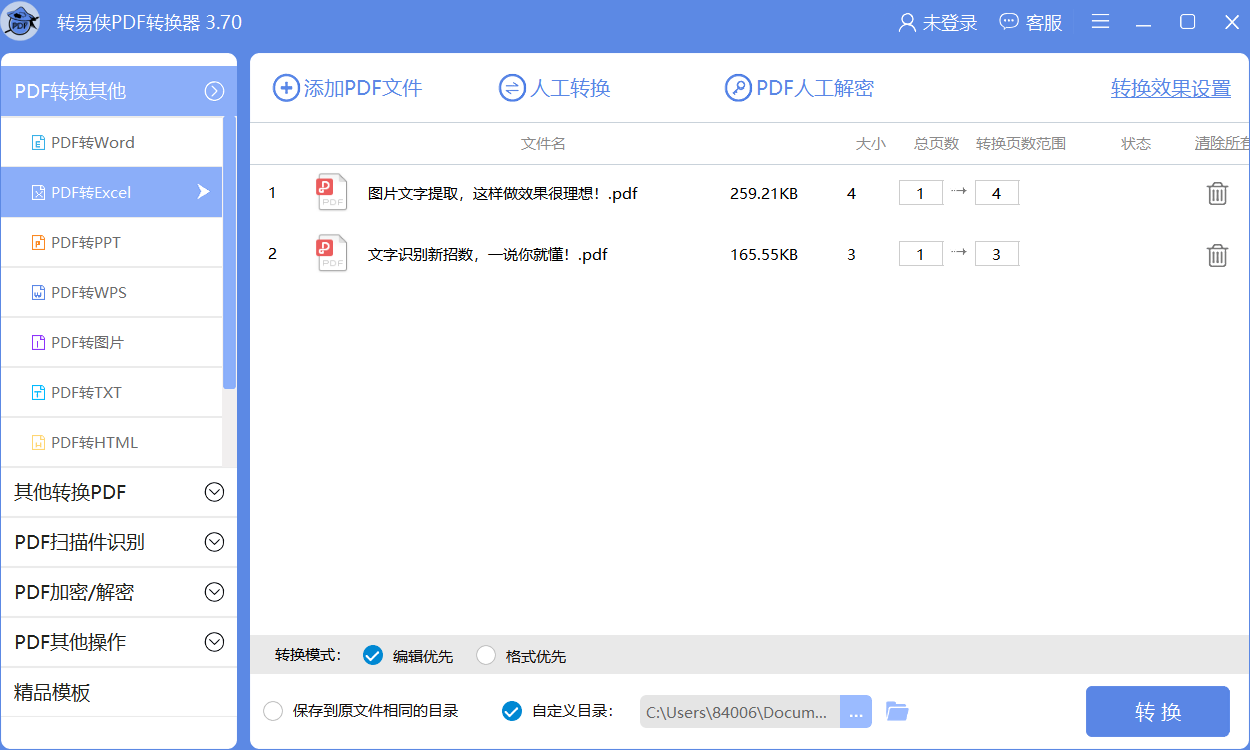Click the PDF人工解密 key icon
Viewport: 1250px width, 750px height.
738,88
